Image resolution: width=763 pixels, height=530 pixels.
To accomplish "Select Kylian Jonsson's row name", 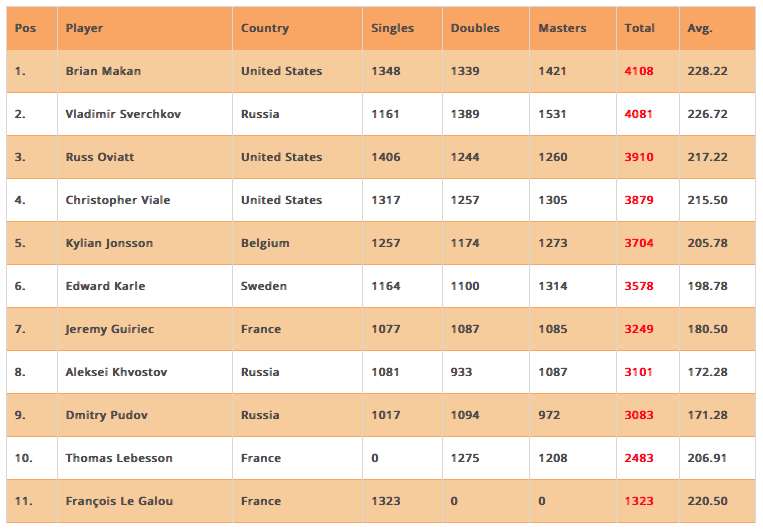I will [108, 243].
